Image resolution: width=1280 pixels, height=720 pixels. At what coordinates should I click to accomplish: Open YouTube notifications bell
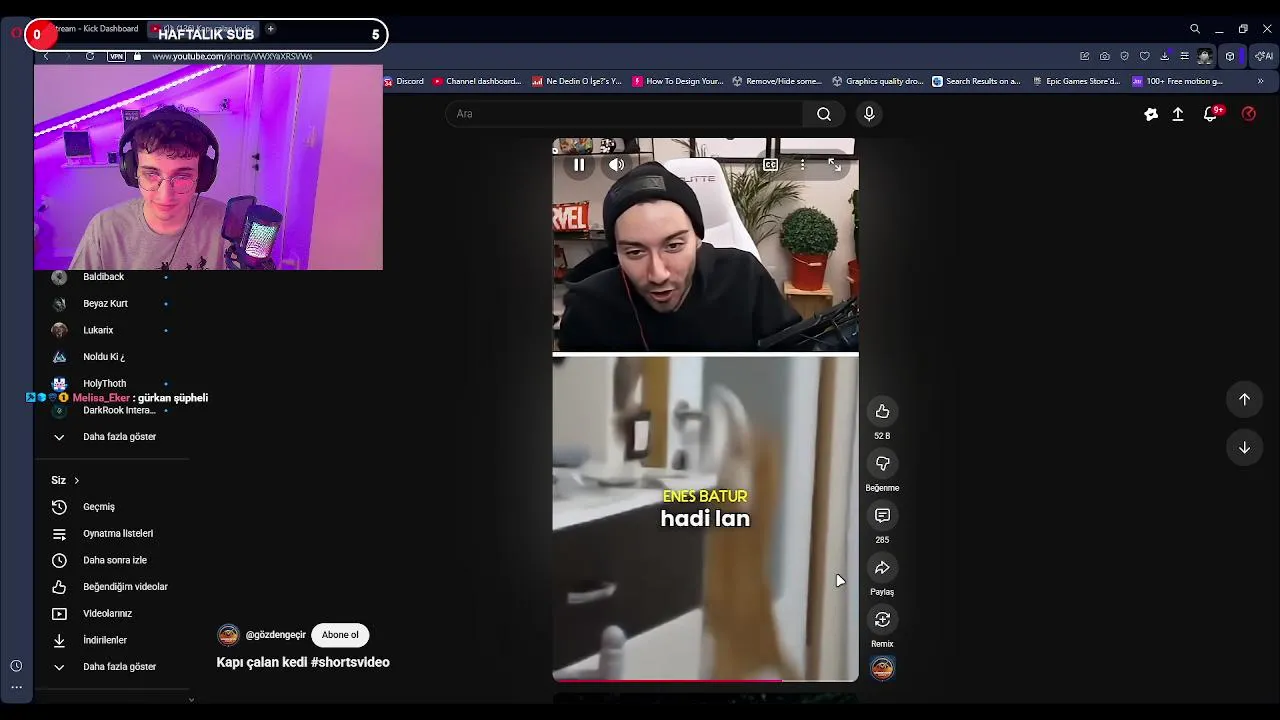[x=1210, y=114]
